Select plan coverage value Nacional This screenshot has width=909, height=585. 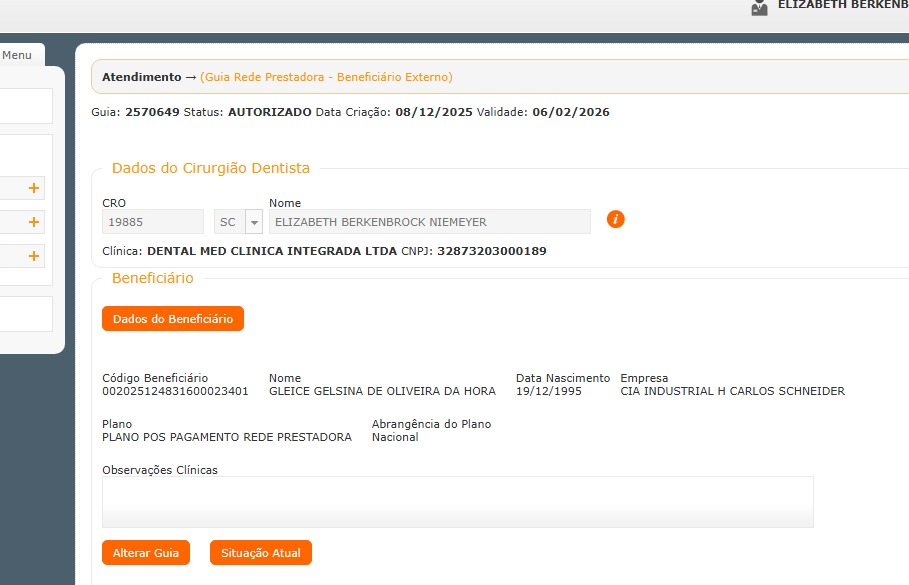(395, 437)
